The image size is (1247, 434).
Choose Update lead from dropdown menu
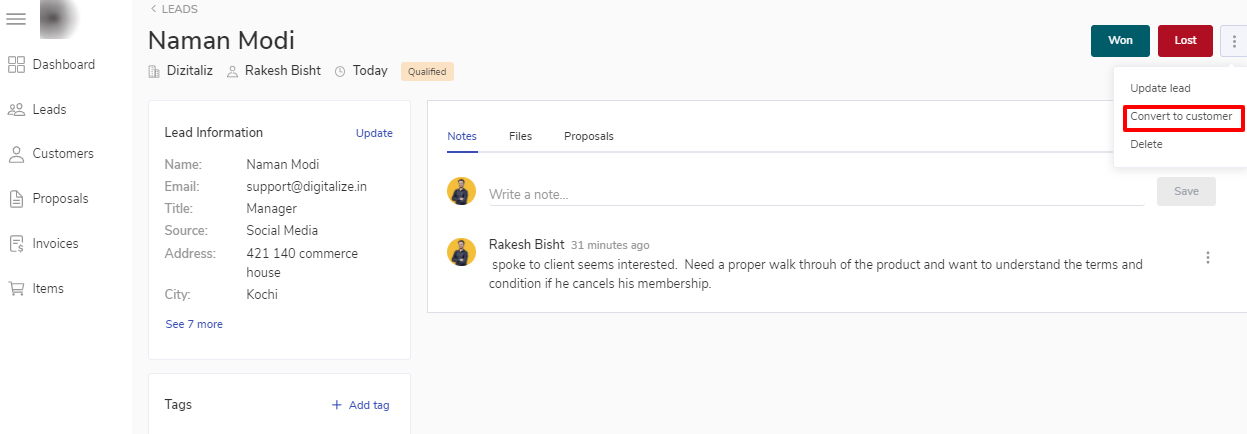click(x=1160, y=89)
